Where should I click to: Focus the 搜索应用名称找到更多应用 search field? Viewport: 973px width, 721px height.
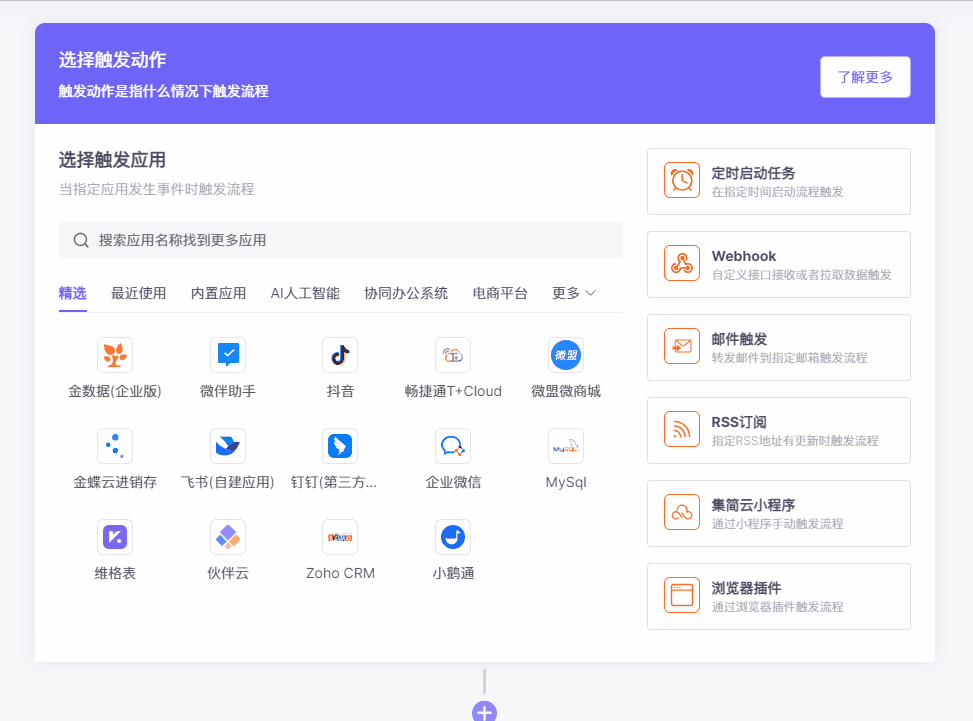coord(341,240)
